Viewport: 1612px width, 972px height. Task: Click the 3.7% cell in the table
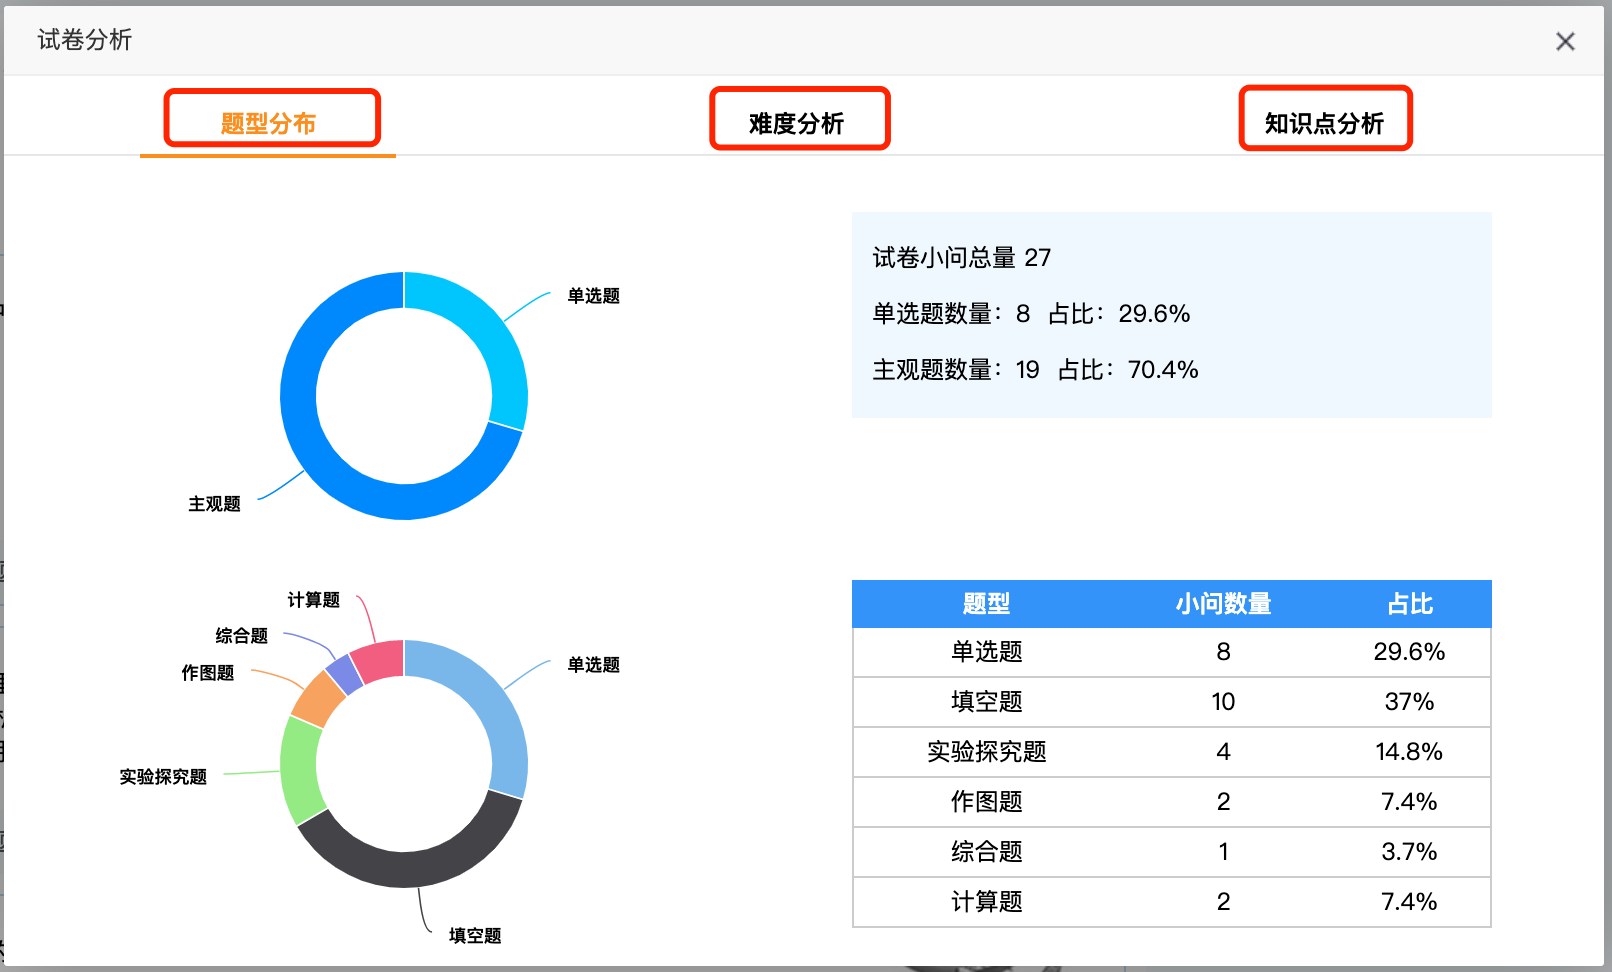point(1409,852)
